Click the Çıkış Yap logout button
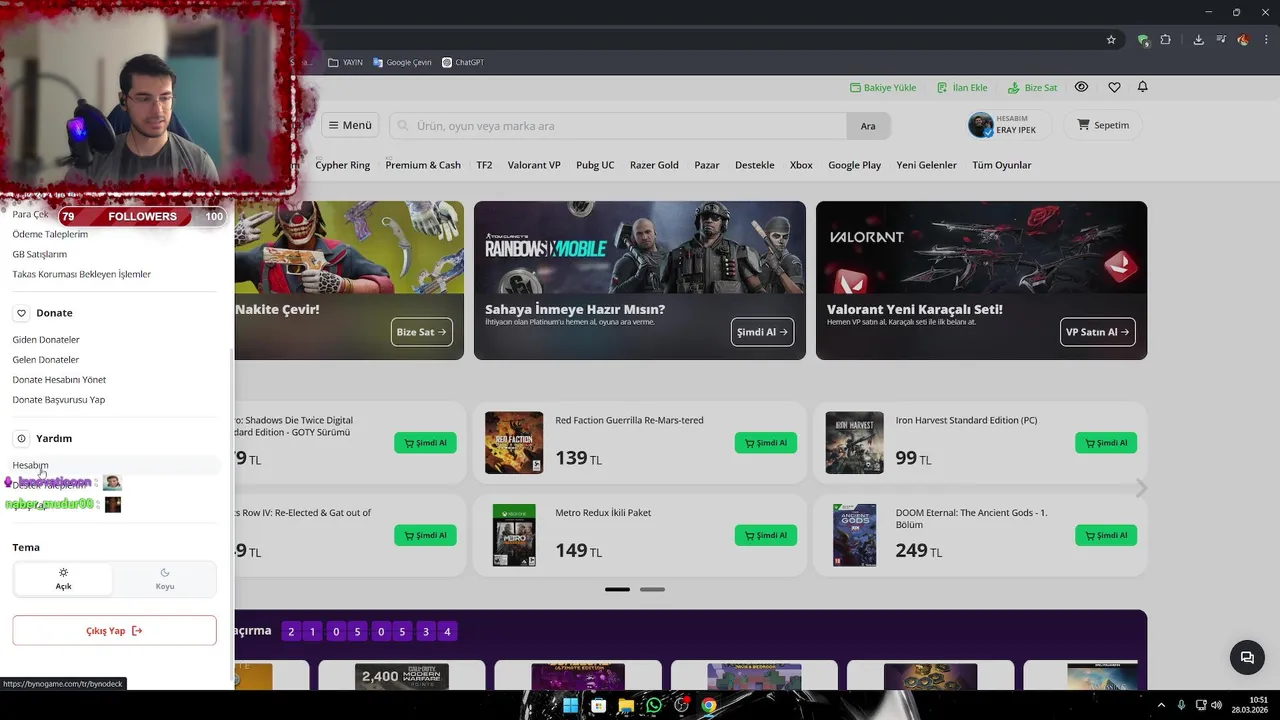The image size is (1280, 720). click(x=114, y=630)
